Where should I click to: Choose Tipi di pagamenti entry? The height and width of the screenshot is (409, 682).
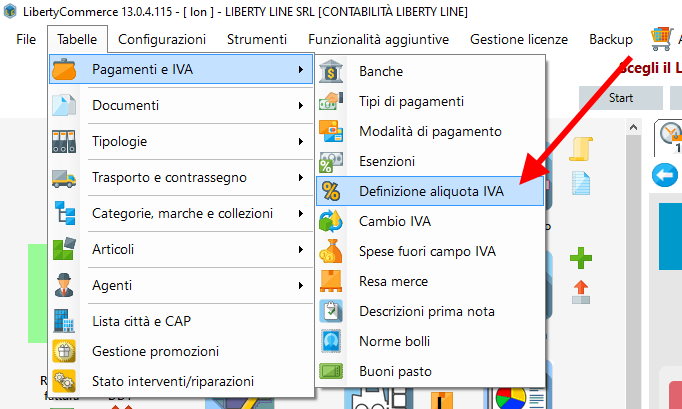[430, 101]
